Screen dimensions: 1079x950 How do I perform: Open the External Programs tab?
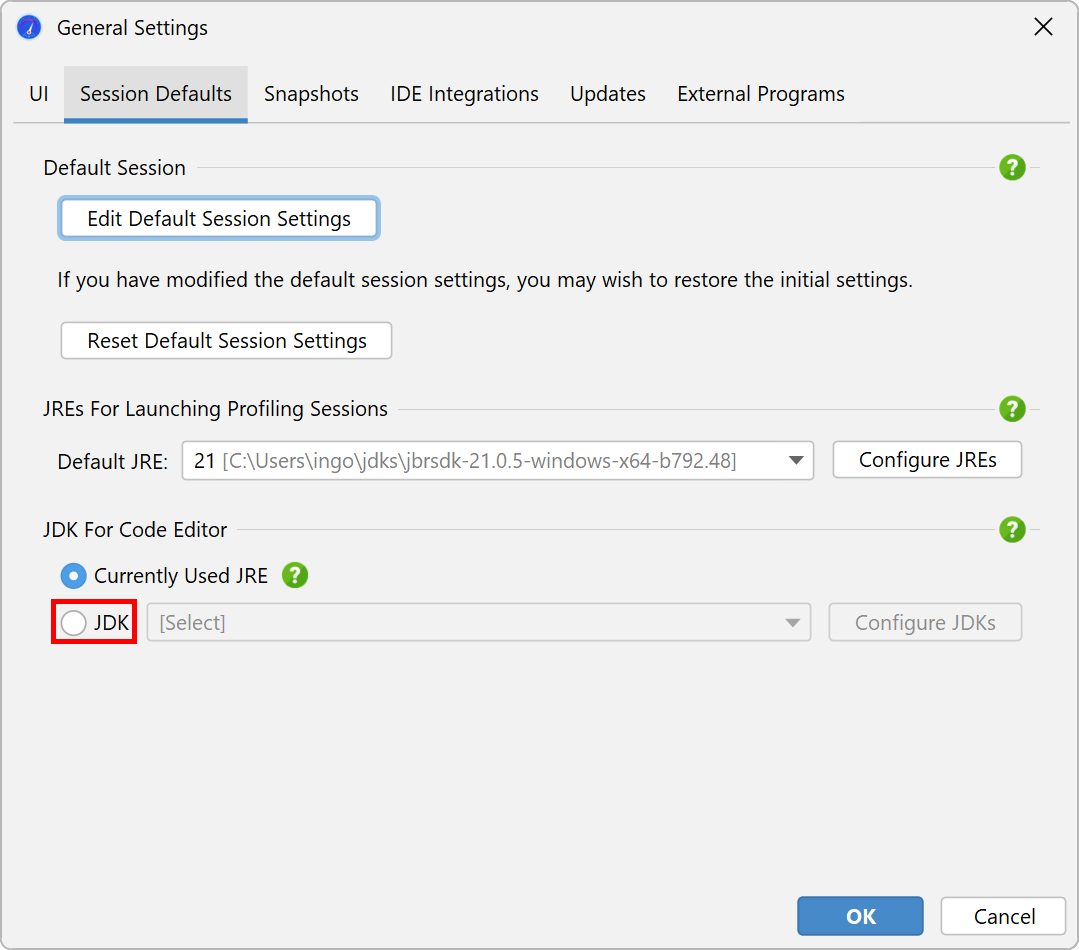coord(760,94)
